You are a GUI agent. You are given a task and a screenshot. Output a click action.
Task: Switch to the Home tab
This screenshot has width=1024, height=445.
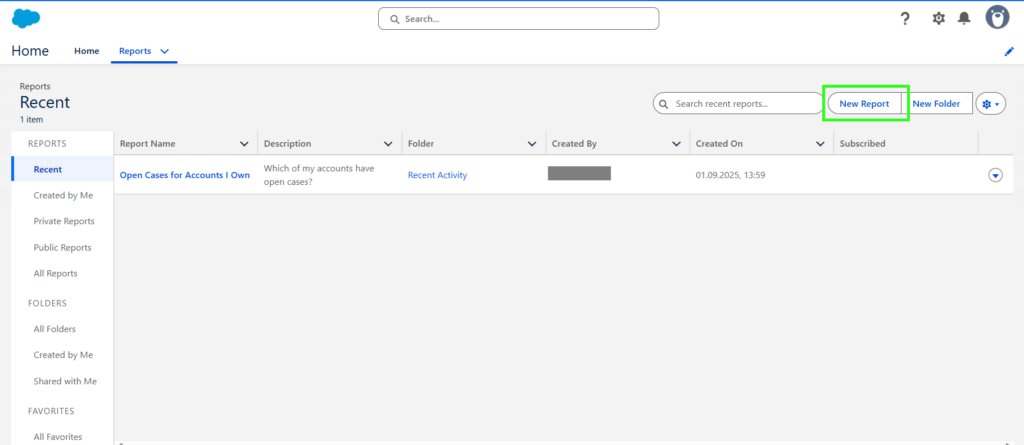[87, 51]
